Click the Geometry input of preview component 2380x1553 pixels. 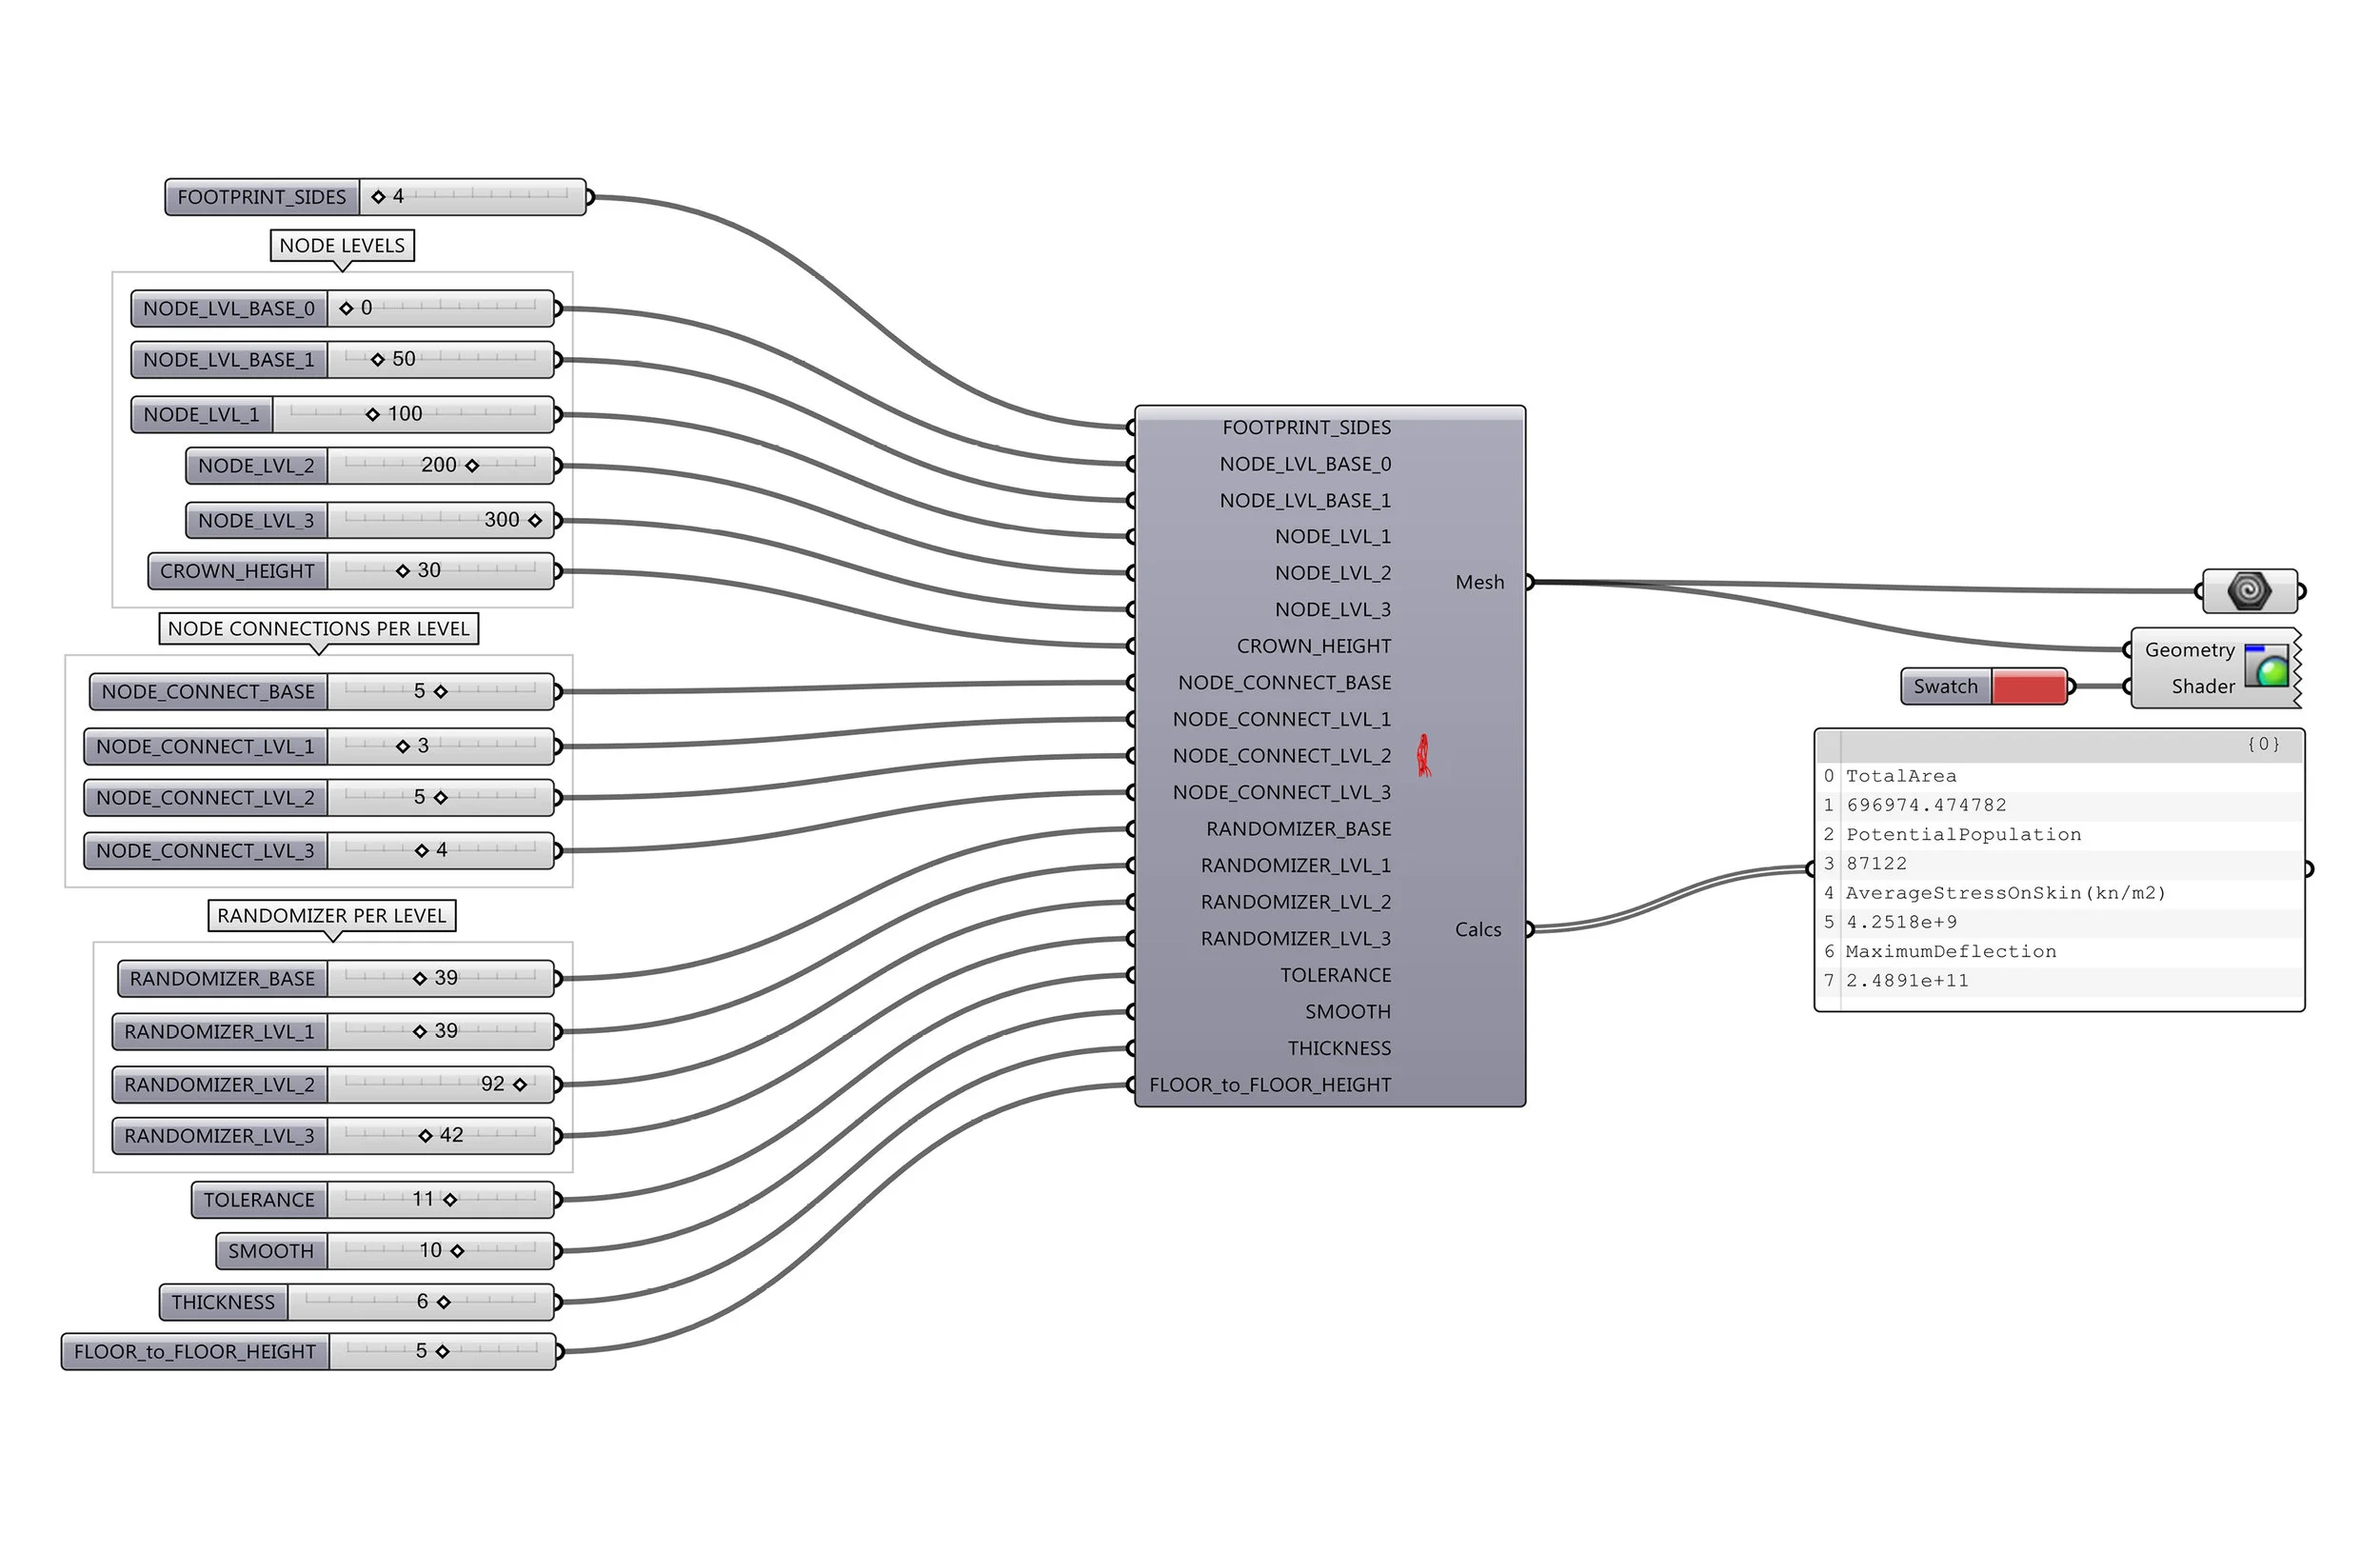click(x=2188, y=650)
